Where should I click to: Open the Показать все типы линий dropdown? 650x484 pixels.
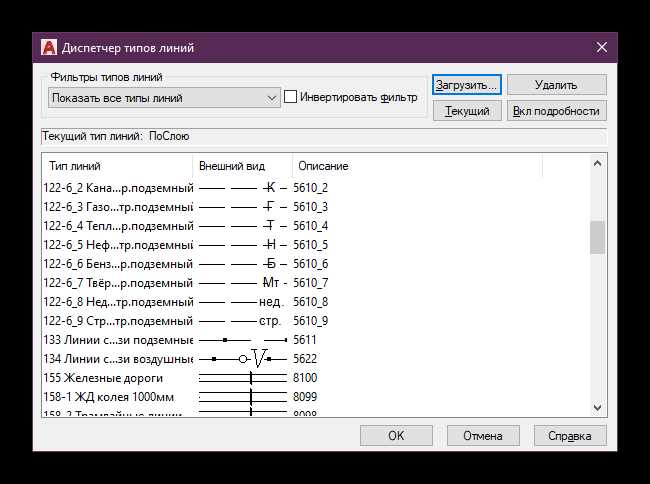pyautogui.click(x=165, y=98)
